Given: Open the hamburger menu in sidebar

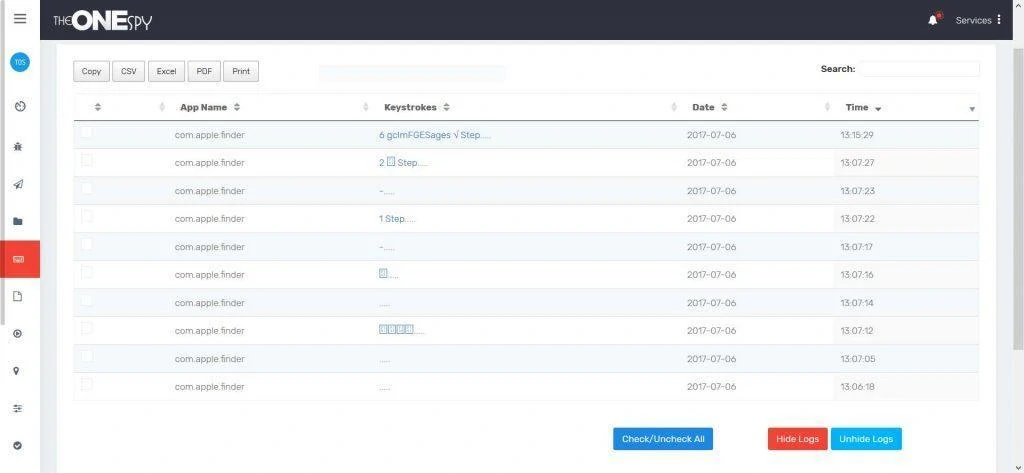Looking at the screenshot, I should [20, 18].
